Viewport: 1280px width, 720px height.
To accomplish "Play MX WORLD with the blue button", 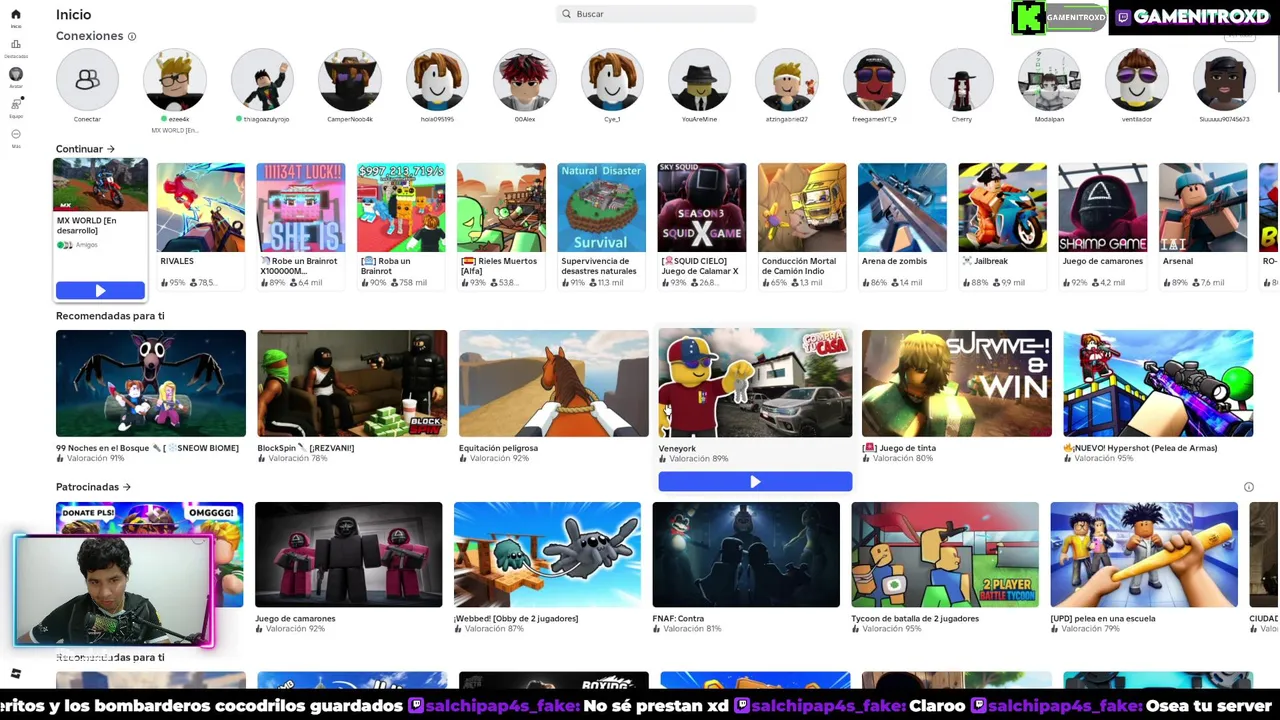I will pos(100,291).
